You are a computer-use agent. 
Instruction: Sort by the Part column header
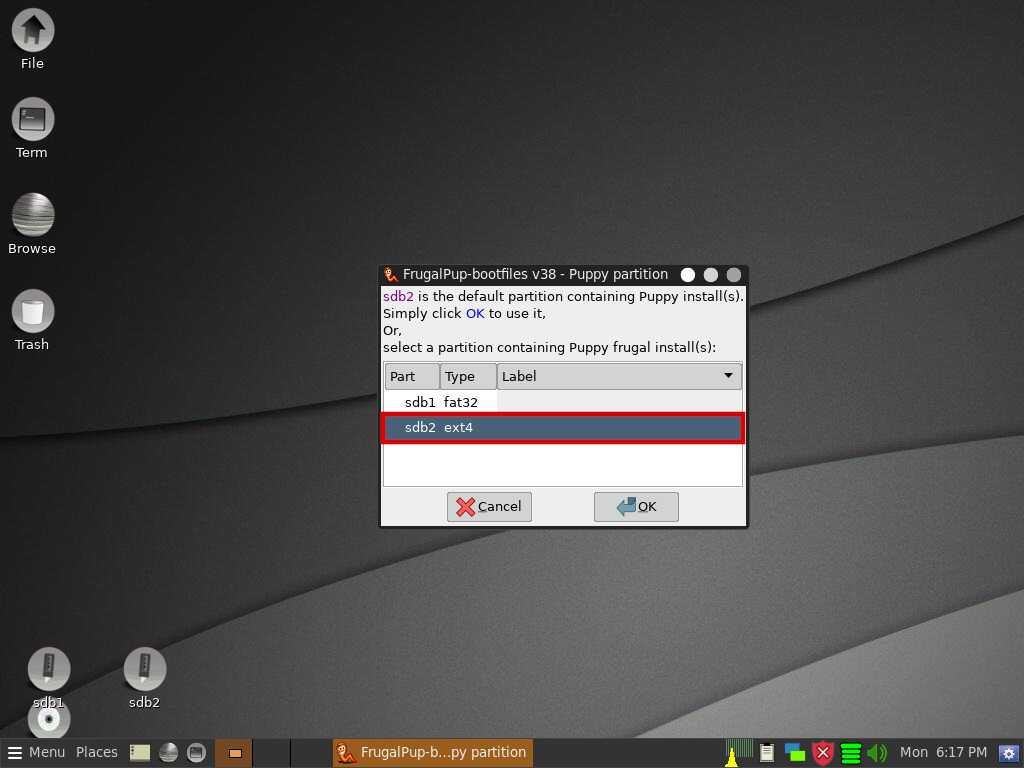pos(411,377)
